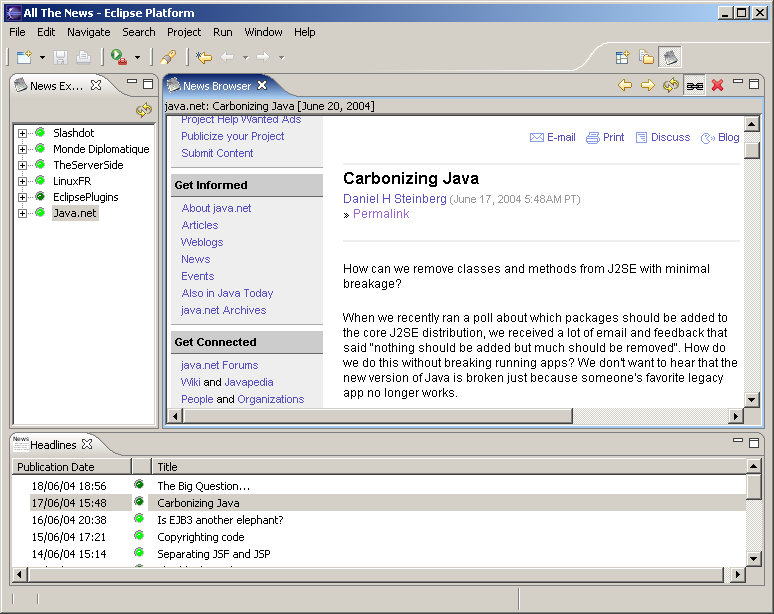Click status dot for The Big Question
The height and width of the screenshot is (614, 774).
pos(139,484)
